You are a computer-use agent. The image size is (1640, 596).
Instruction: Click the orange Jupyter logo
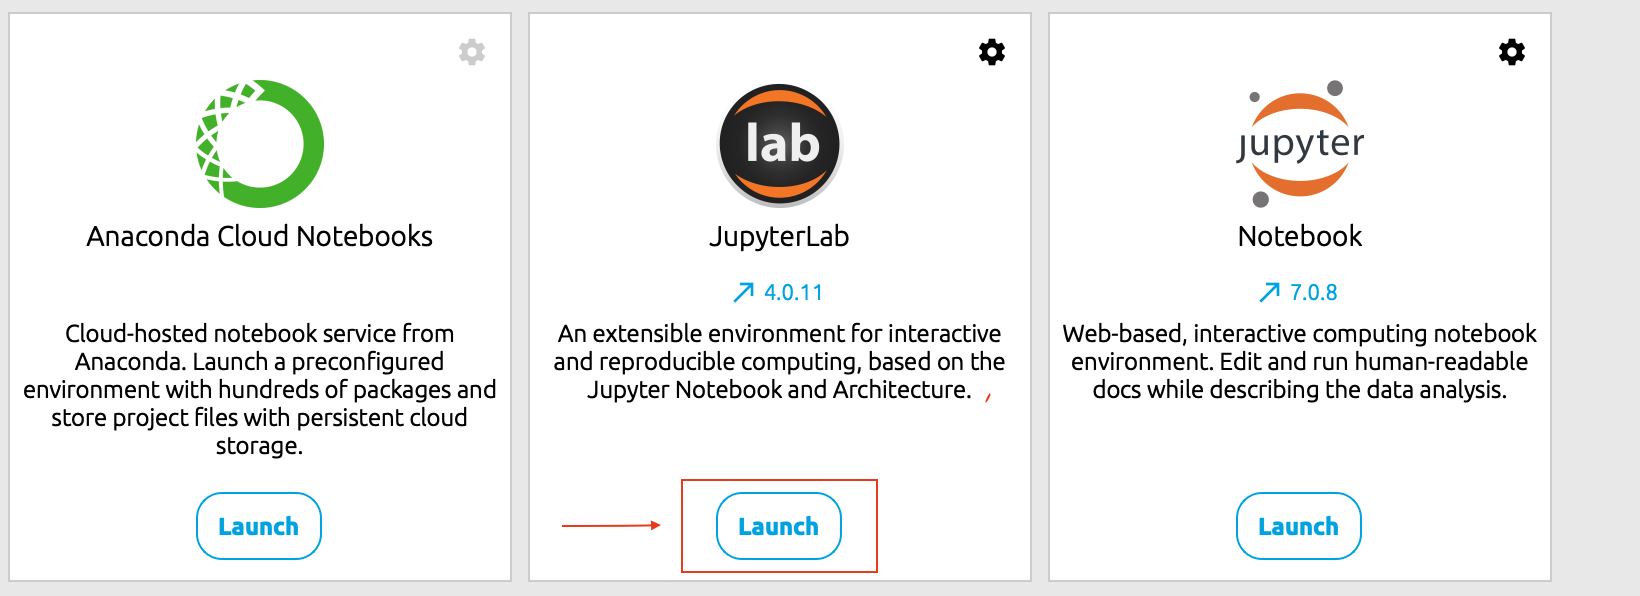tap(1300, 144)
